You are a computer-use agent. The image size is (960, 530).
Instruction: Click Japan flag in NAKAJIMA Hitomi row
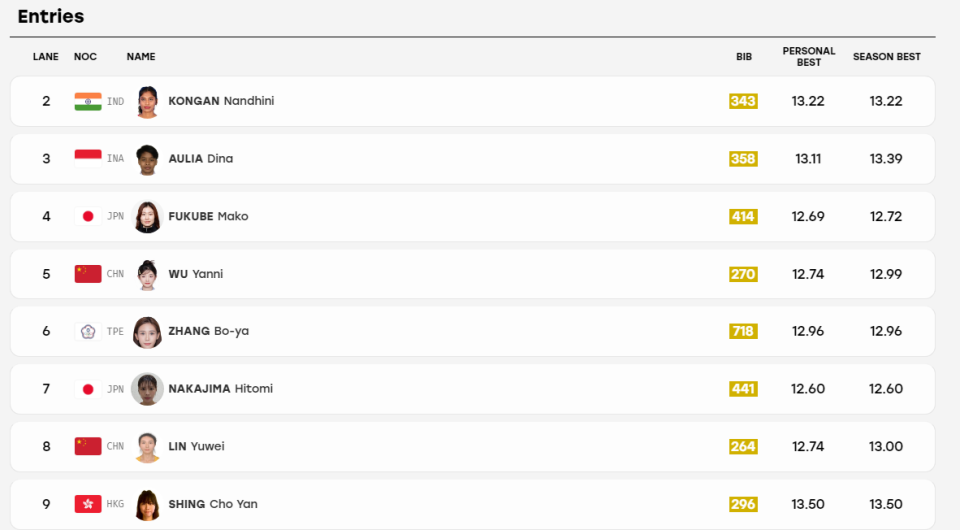(88, 389)
